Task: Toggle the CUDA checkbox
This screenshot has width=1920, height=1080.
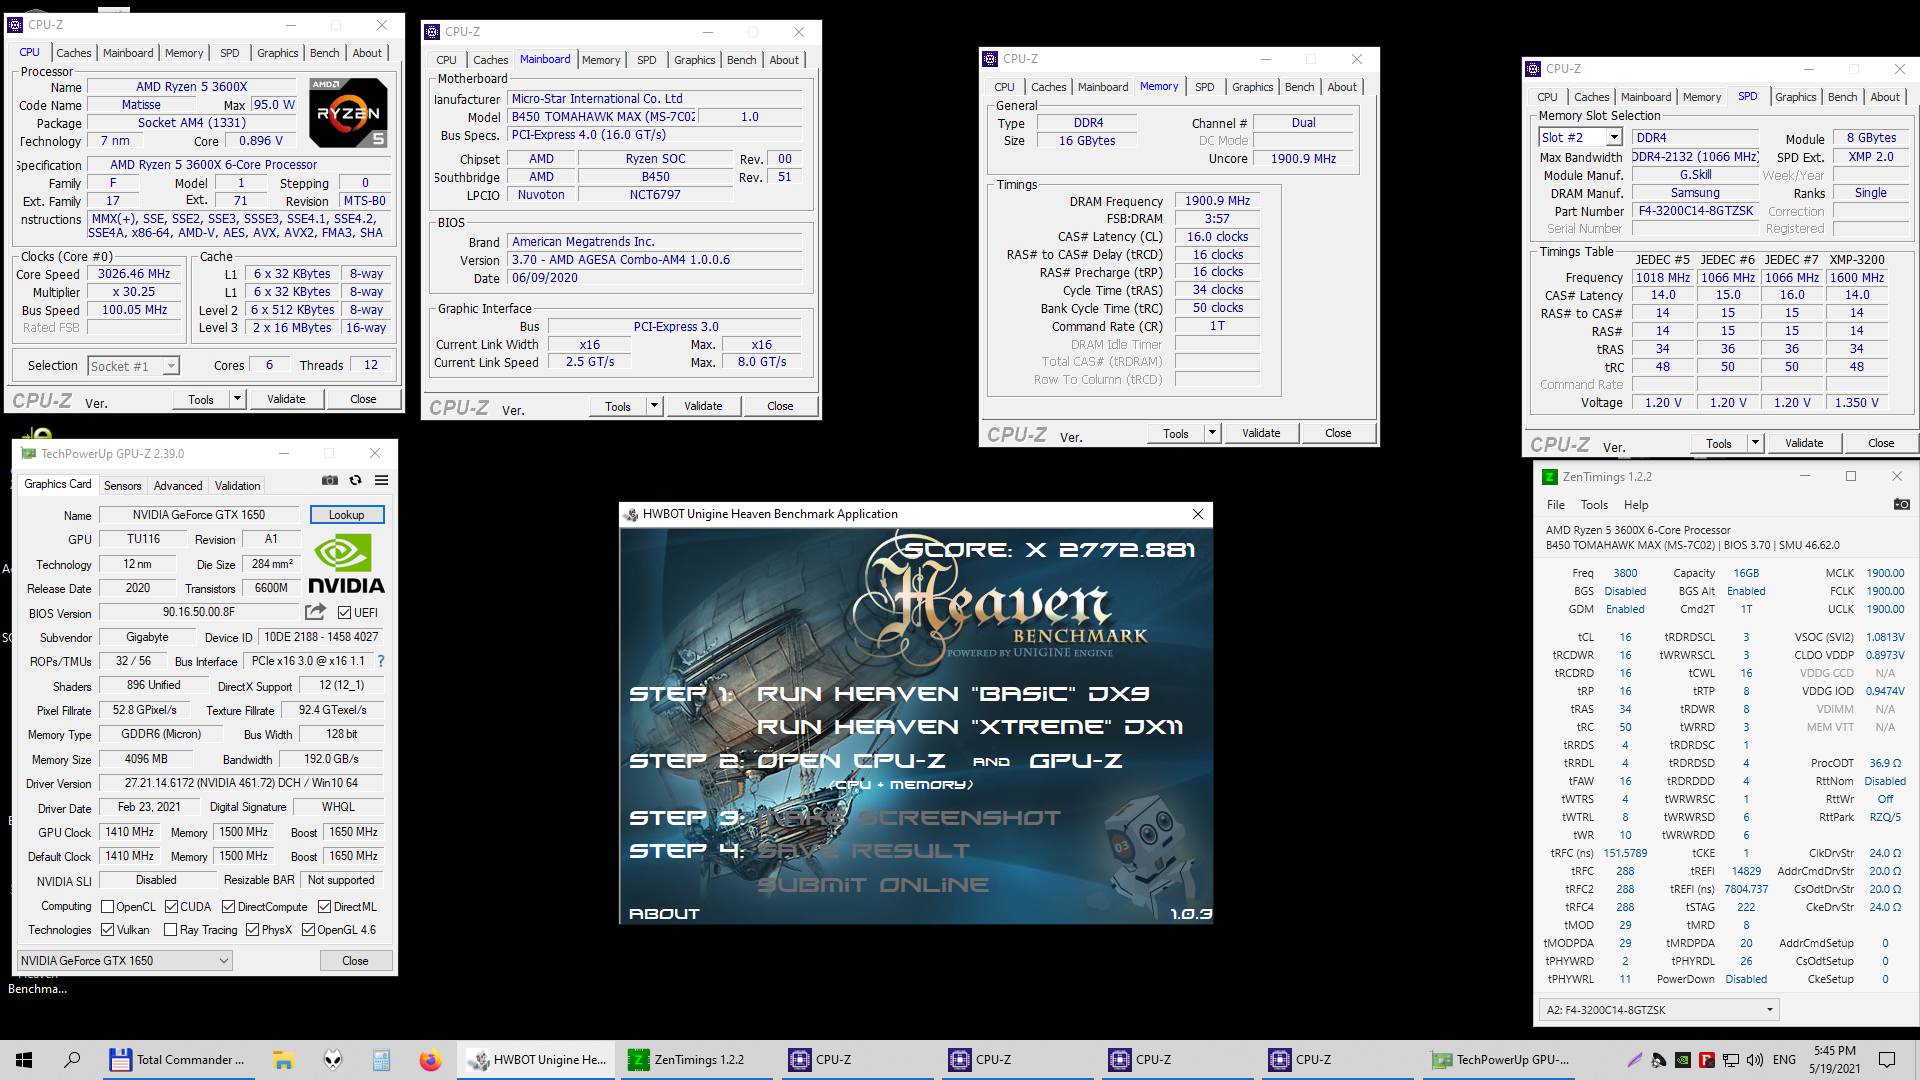Action: [x=172, y=907]
